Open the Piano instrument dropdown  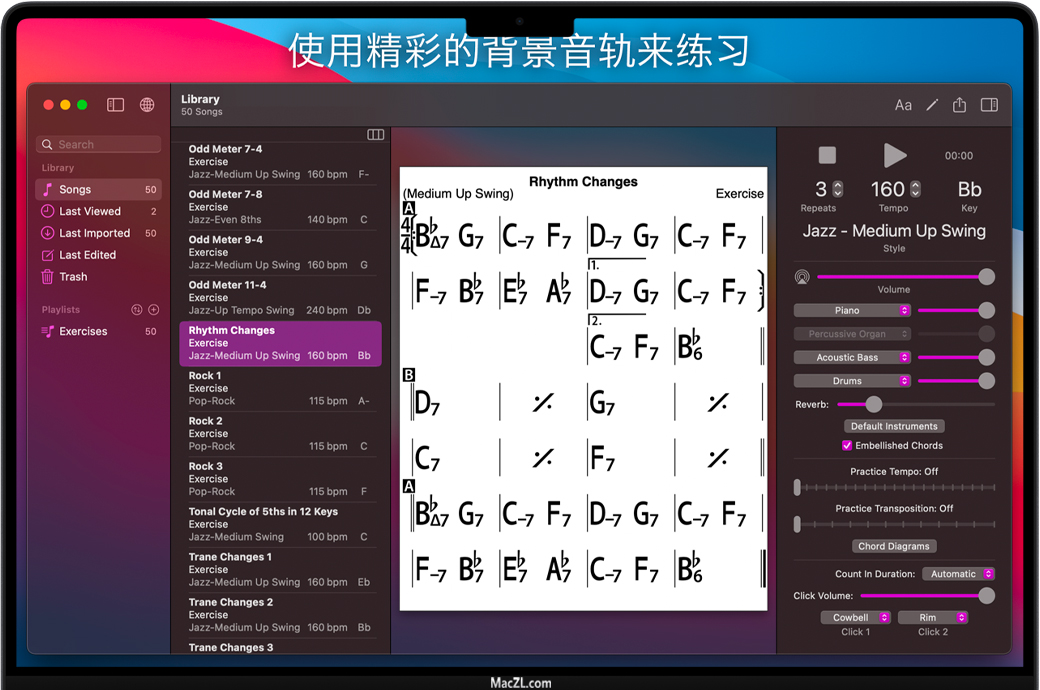point(852,310)
